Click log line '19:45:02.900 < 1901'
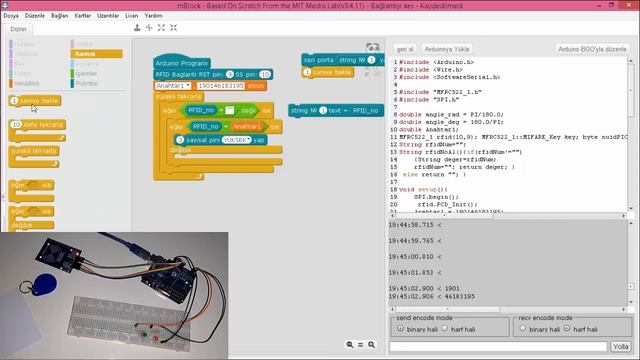This screenshot has height=360, width=640. tap(424, 288)
